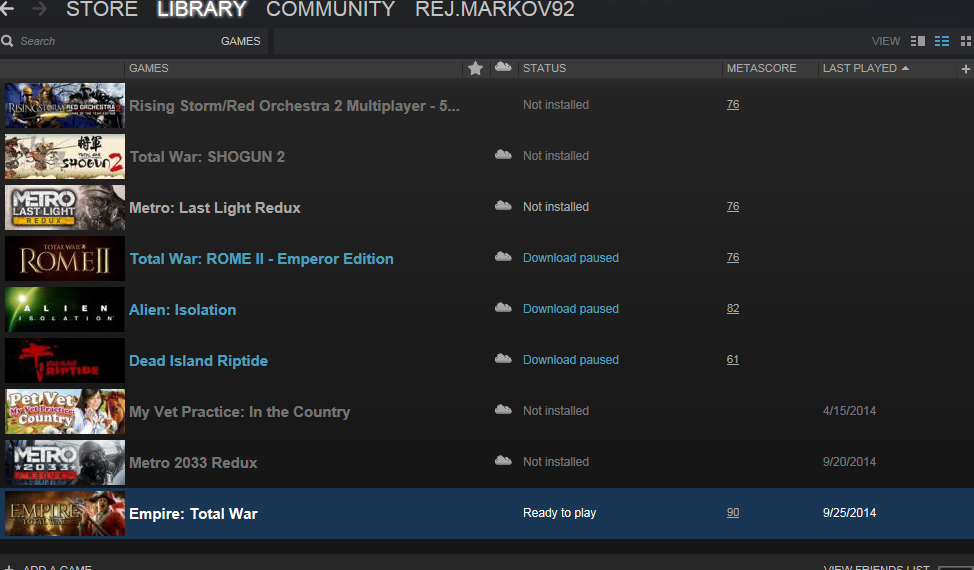Select Rising Storm/Red Orchestra 2 Multiplayer title
Viewport: 974px width, 570px height.
click(294, 106)
